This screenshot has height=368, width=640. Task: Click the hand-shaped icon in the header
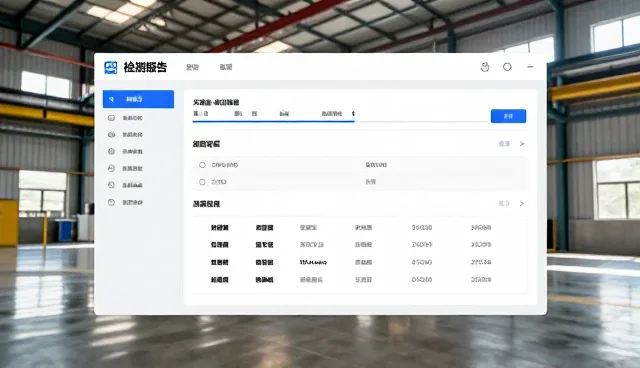(x=485, y=67)
